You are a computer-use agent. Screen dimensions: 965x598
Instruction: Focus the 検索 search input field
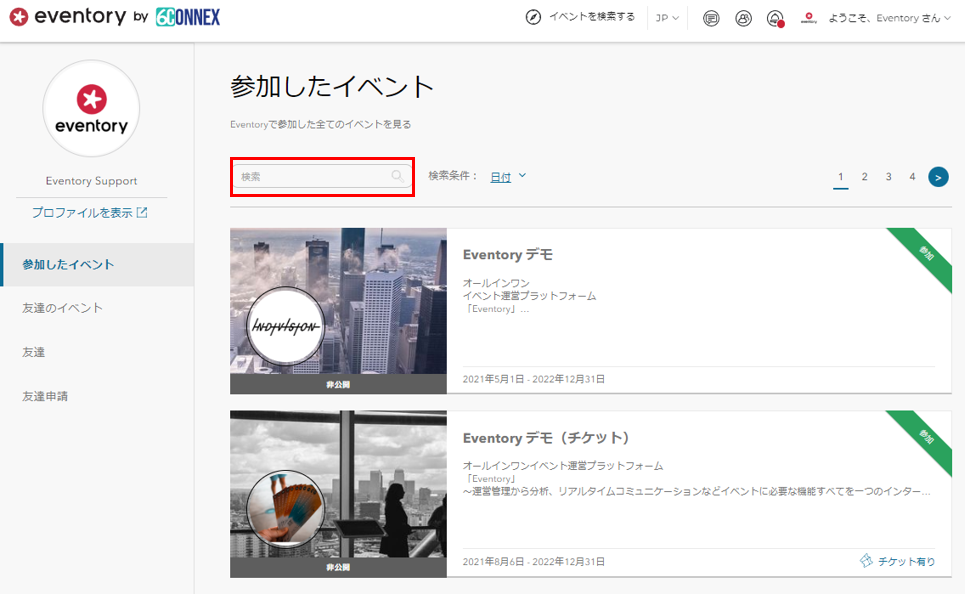pos(322,177)
